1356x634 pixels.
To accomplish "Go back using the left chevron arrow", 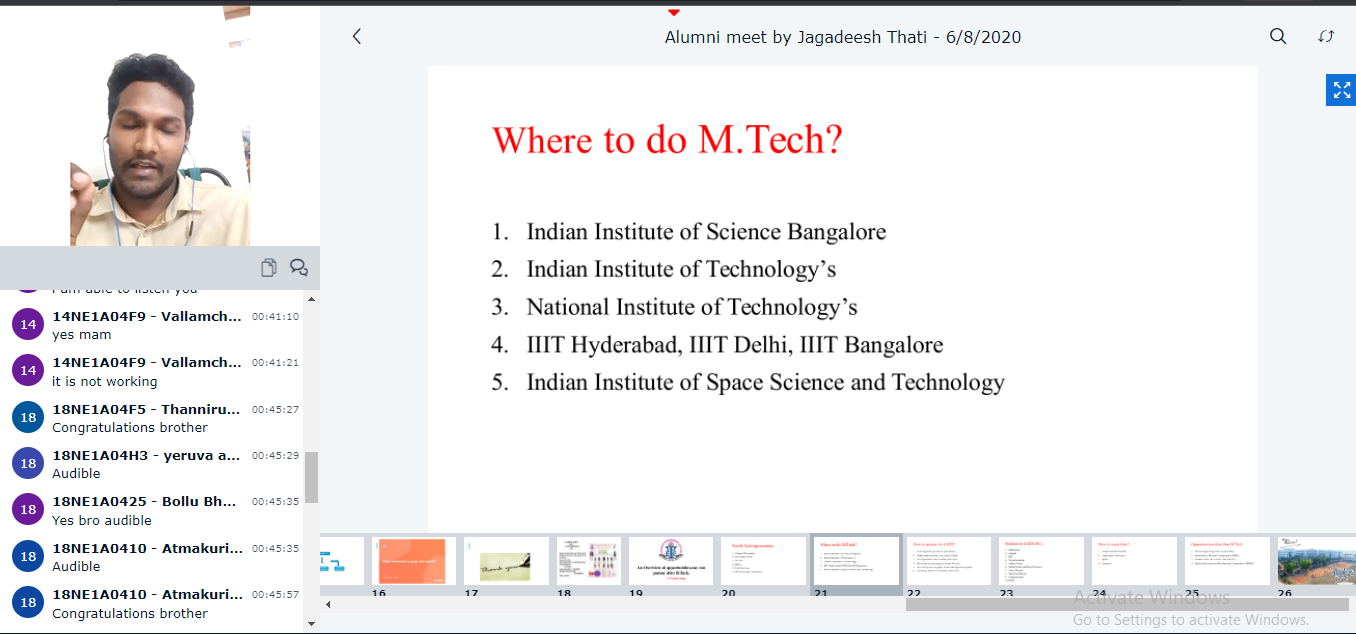I will (356, 37).
